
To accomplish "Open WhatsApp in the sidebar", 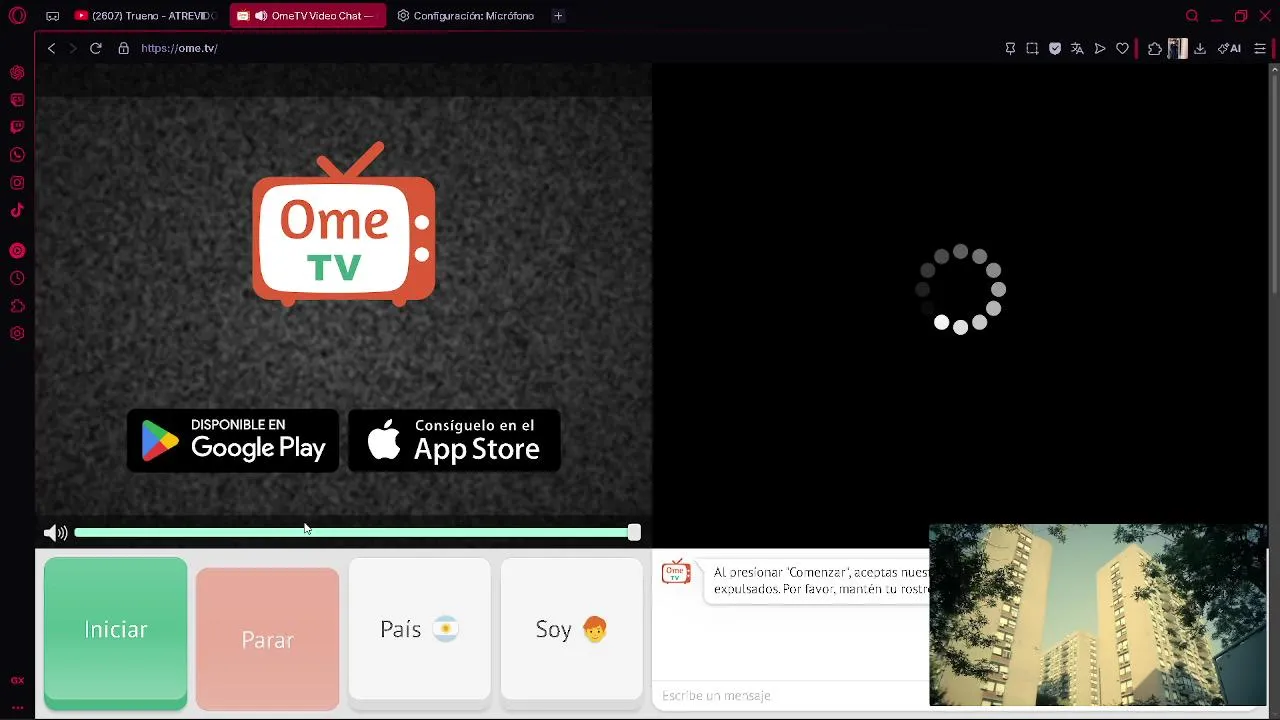I will pos(17,155).
